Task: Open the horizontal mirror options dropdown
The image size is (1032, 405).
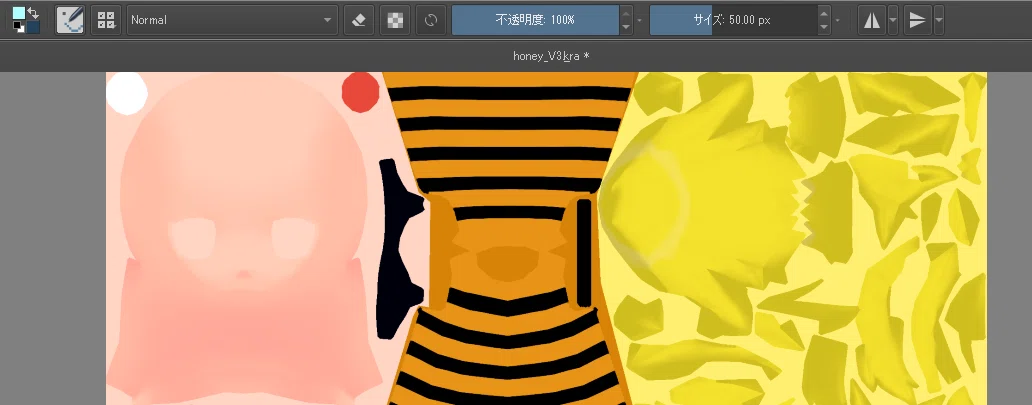Action: (x=893, y=20)
